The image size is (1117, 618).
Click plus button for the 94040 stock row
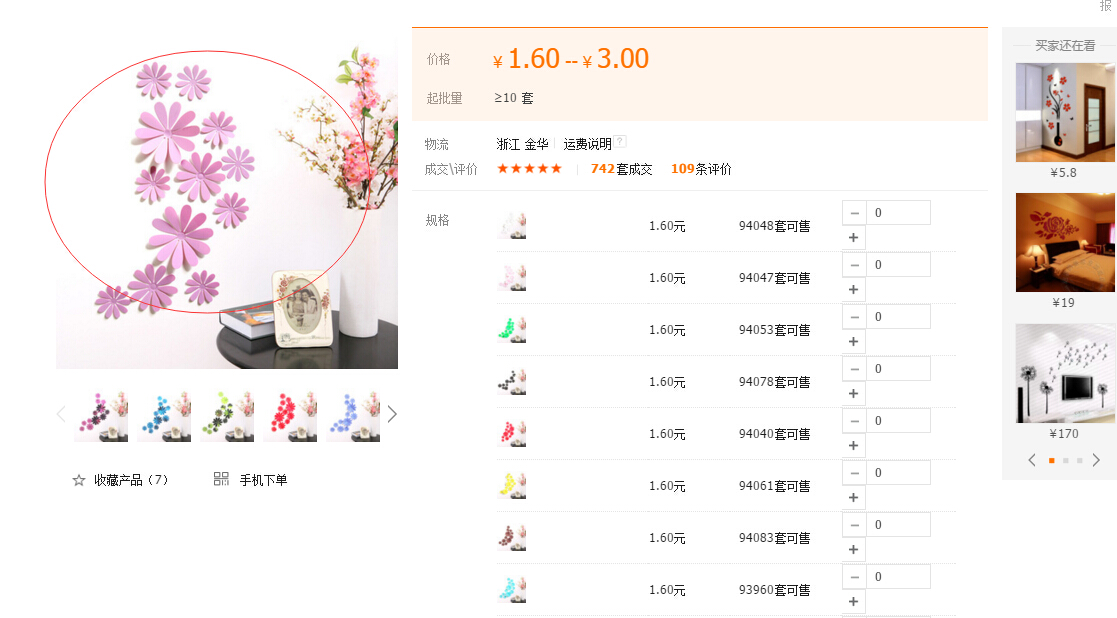tap(853, 446)
